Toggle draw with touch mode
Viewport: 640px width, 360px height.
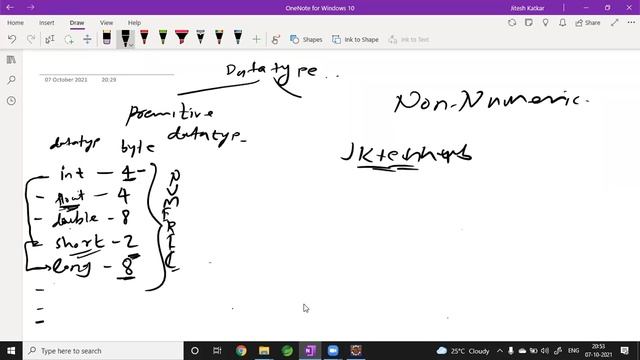pos(276,40)
